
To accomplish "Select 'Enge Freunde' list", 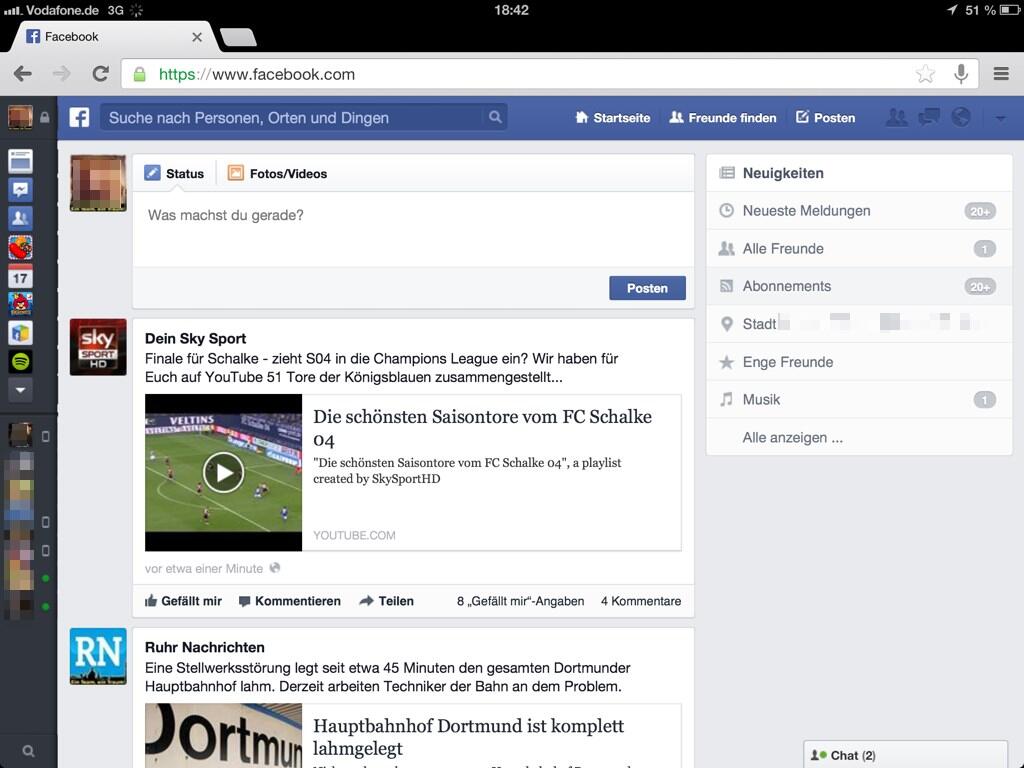I will tap(859, 362).
